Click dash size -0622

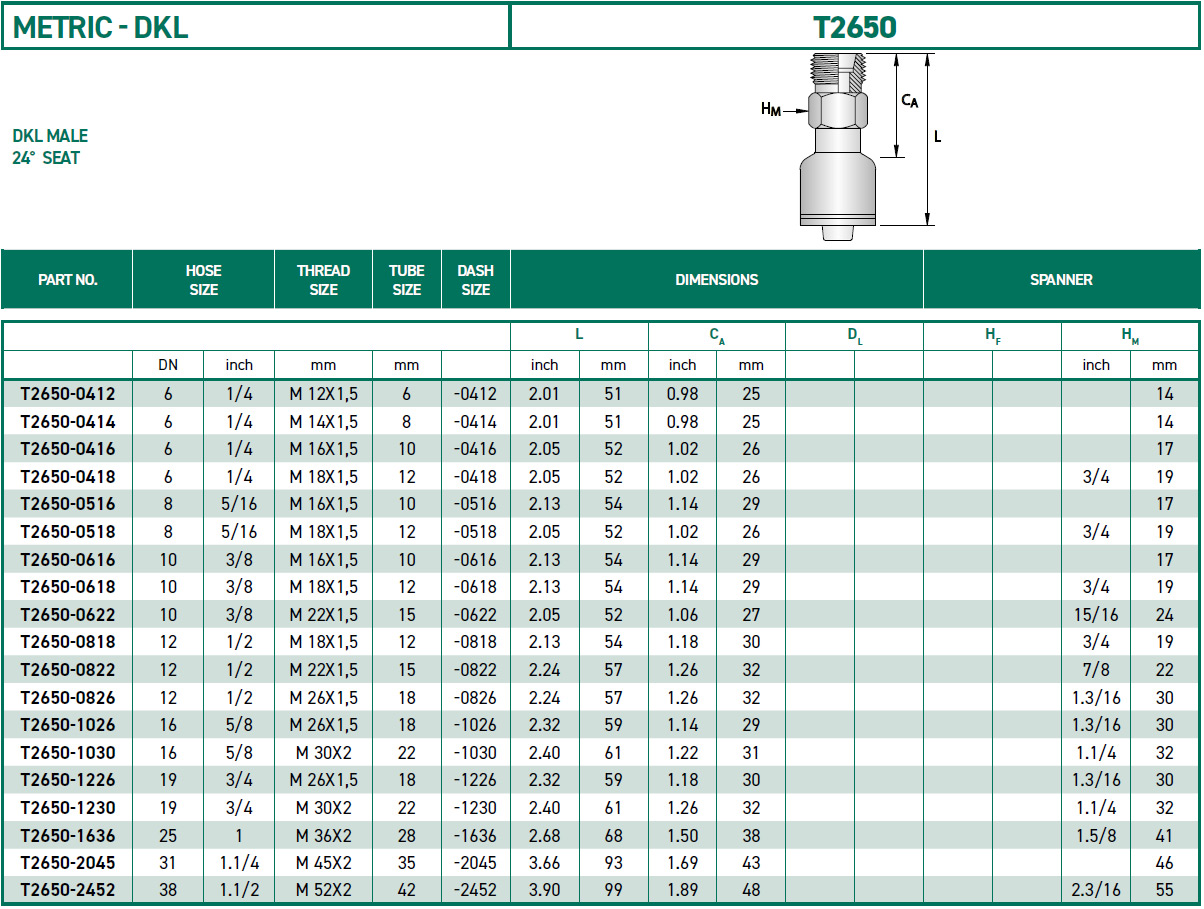475,615
